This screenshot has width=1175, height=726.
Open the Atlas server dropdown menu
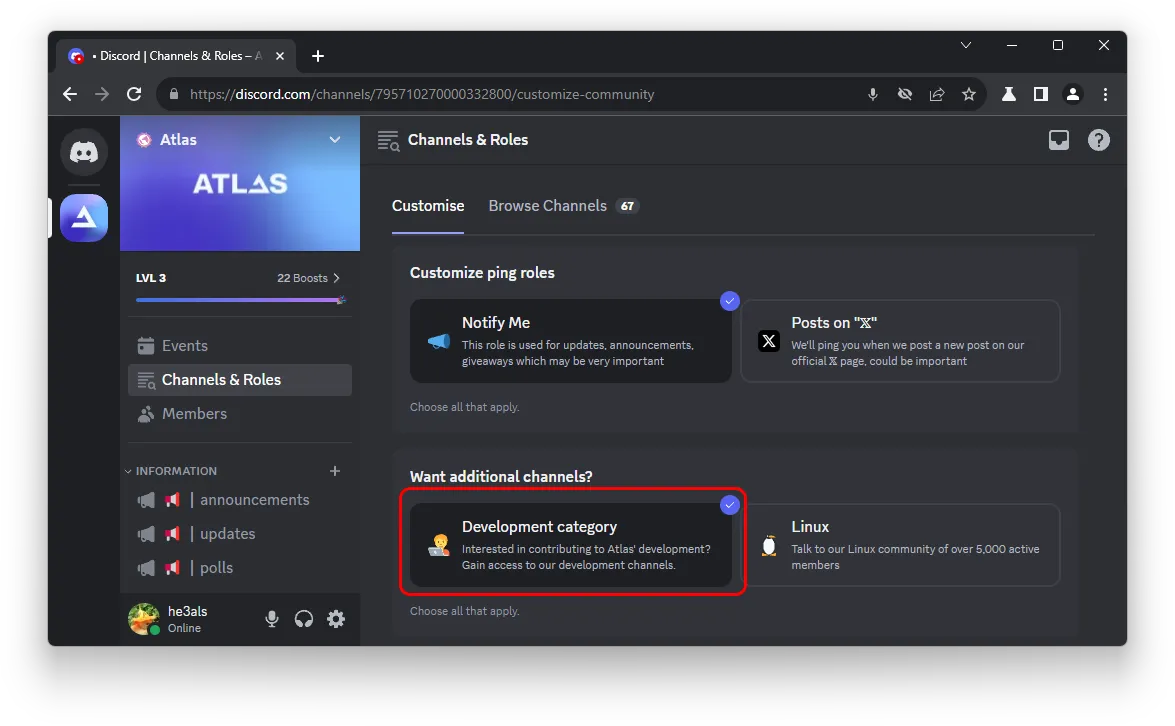[x=334, y=140]
